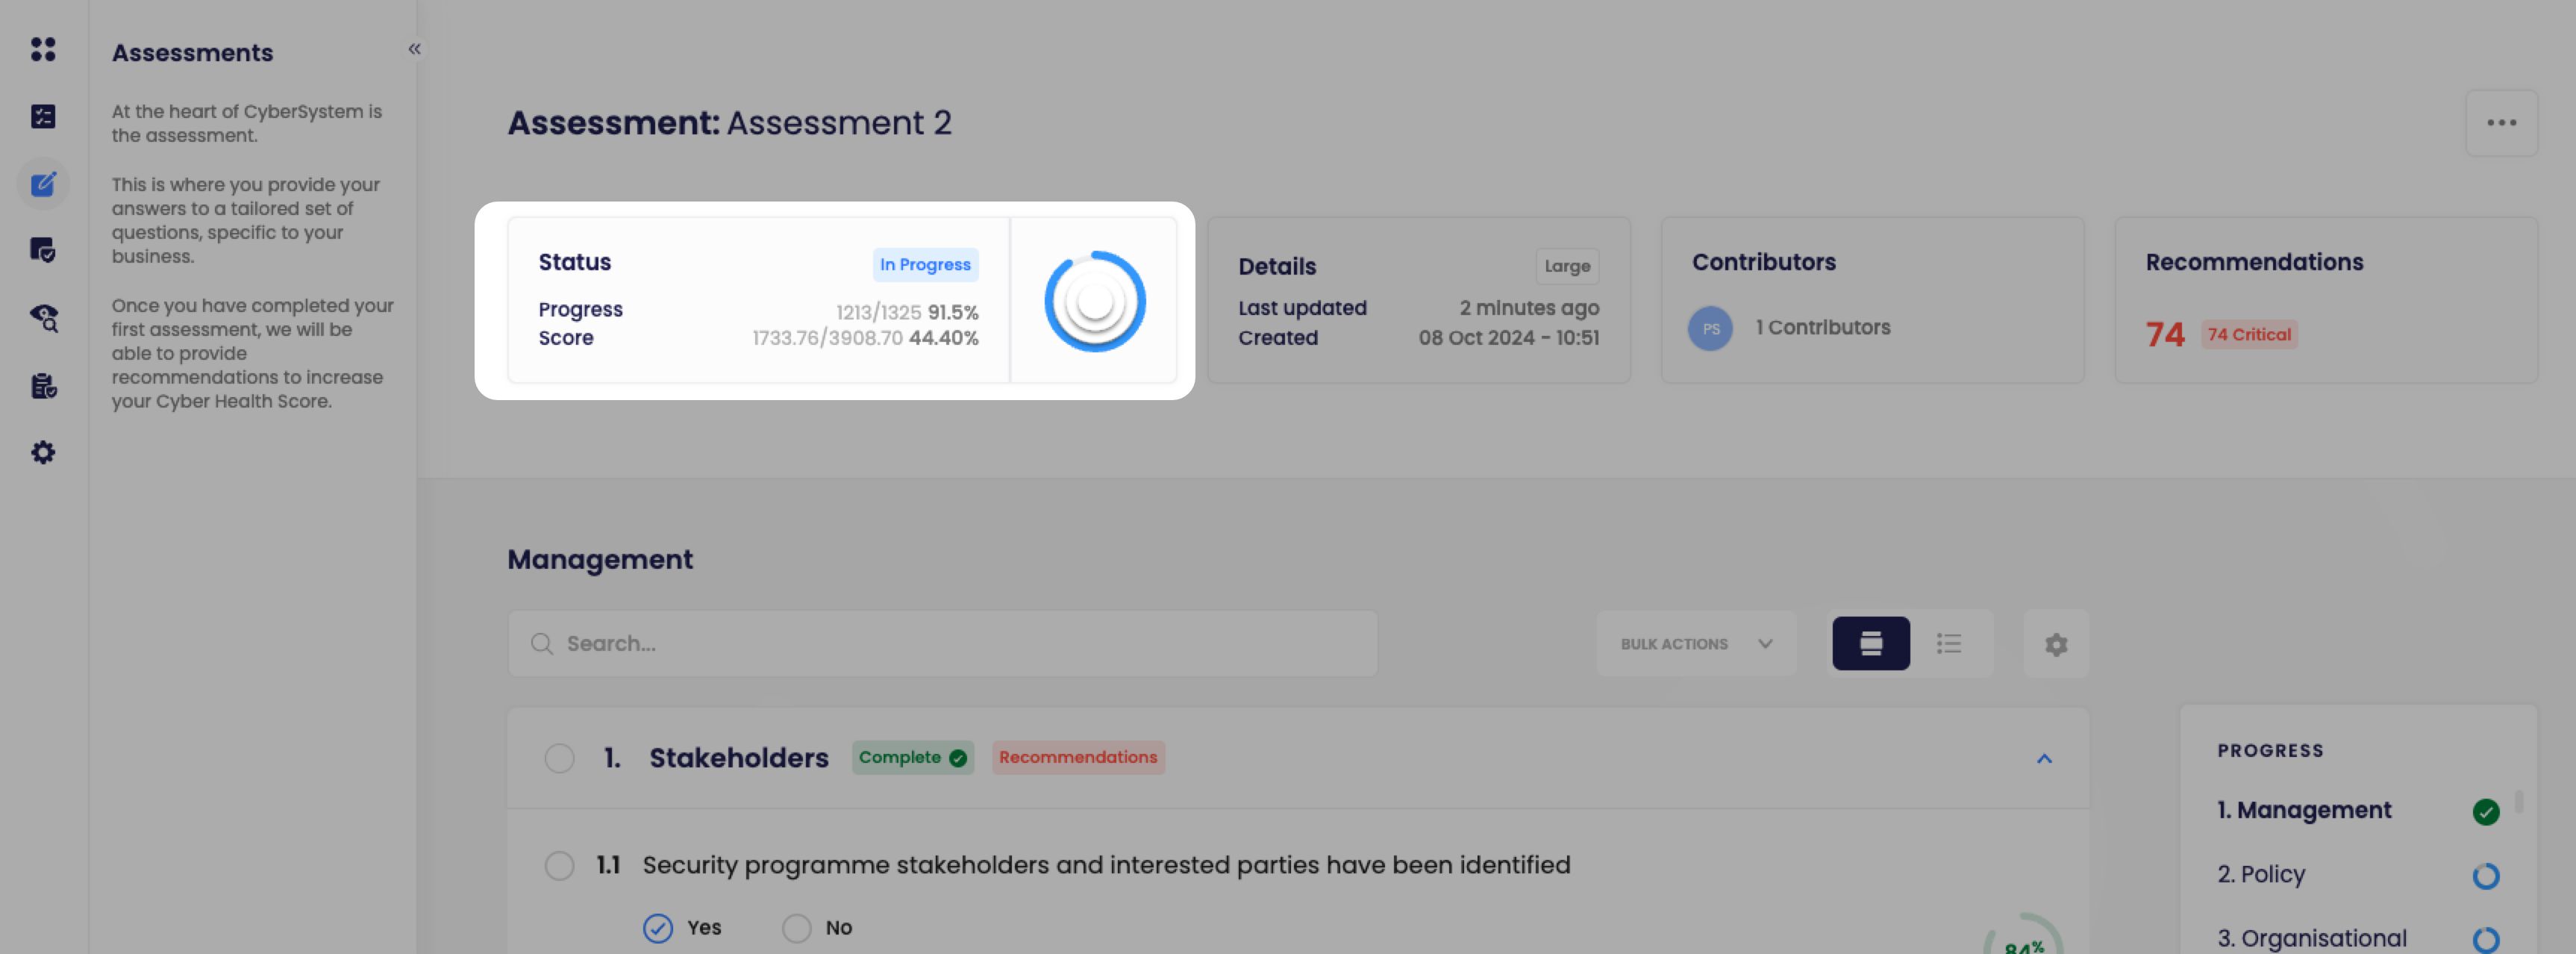The height and width of the screenshot is (954, 2576).
Task: Open the clipboard report icon in sidebar
Action: coord(43,386)
